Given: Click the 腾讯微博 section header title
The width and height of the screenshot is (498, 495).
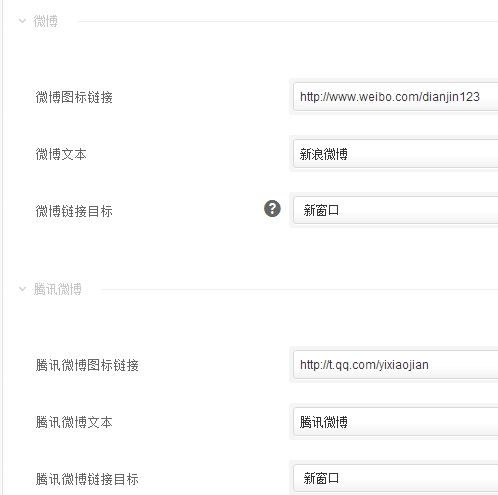Looking at the screenshot, I should [x=58, y=289].
